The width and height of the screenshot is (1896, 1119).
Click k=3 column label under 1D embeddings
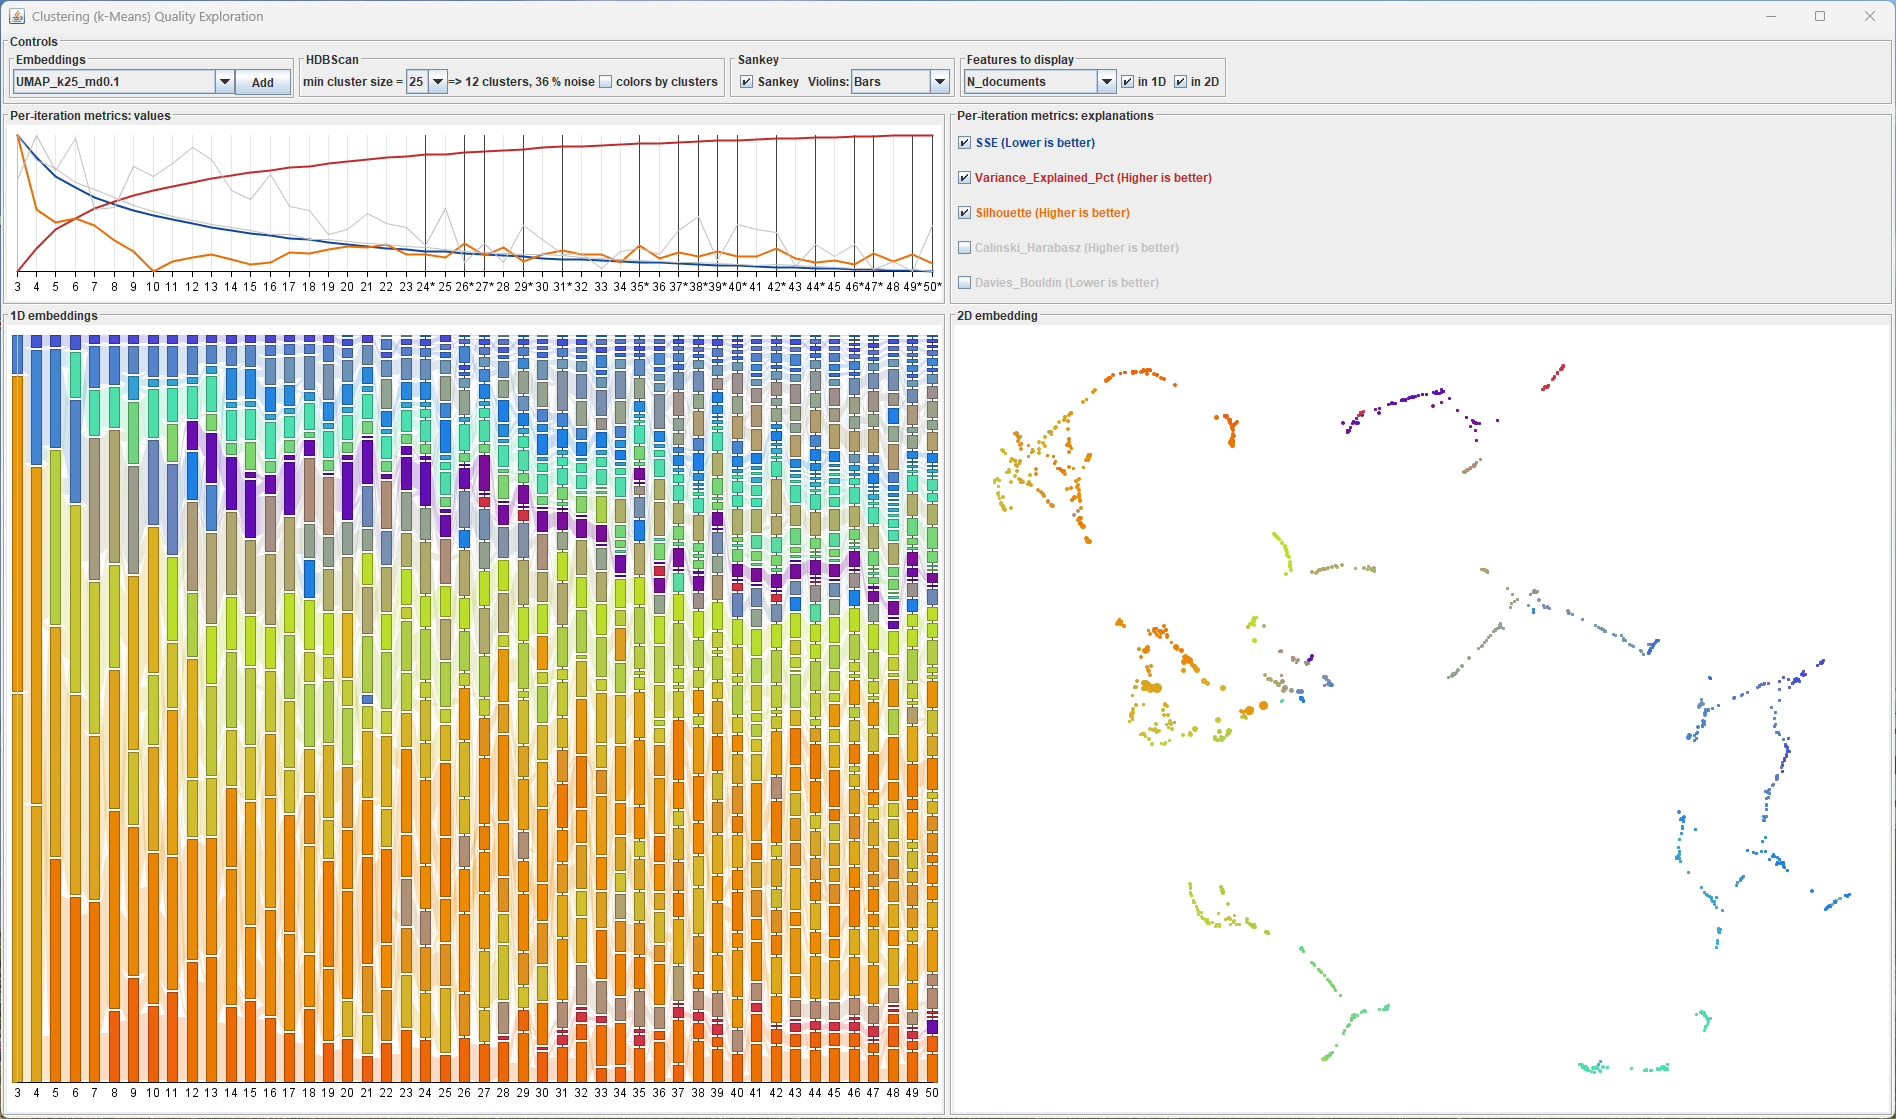pos(17,1093)
